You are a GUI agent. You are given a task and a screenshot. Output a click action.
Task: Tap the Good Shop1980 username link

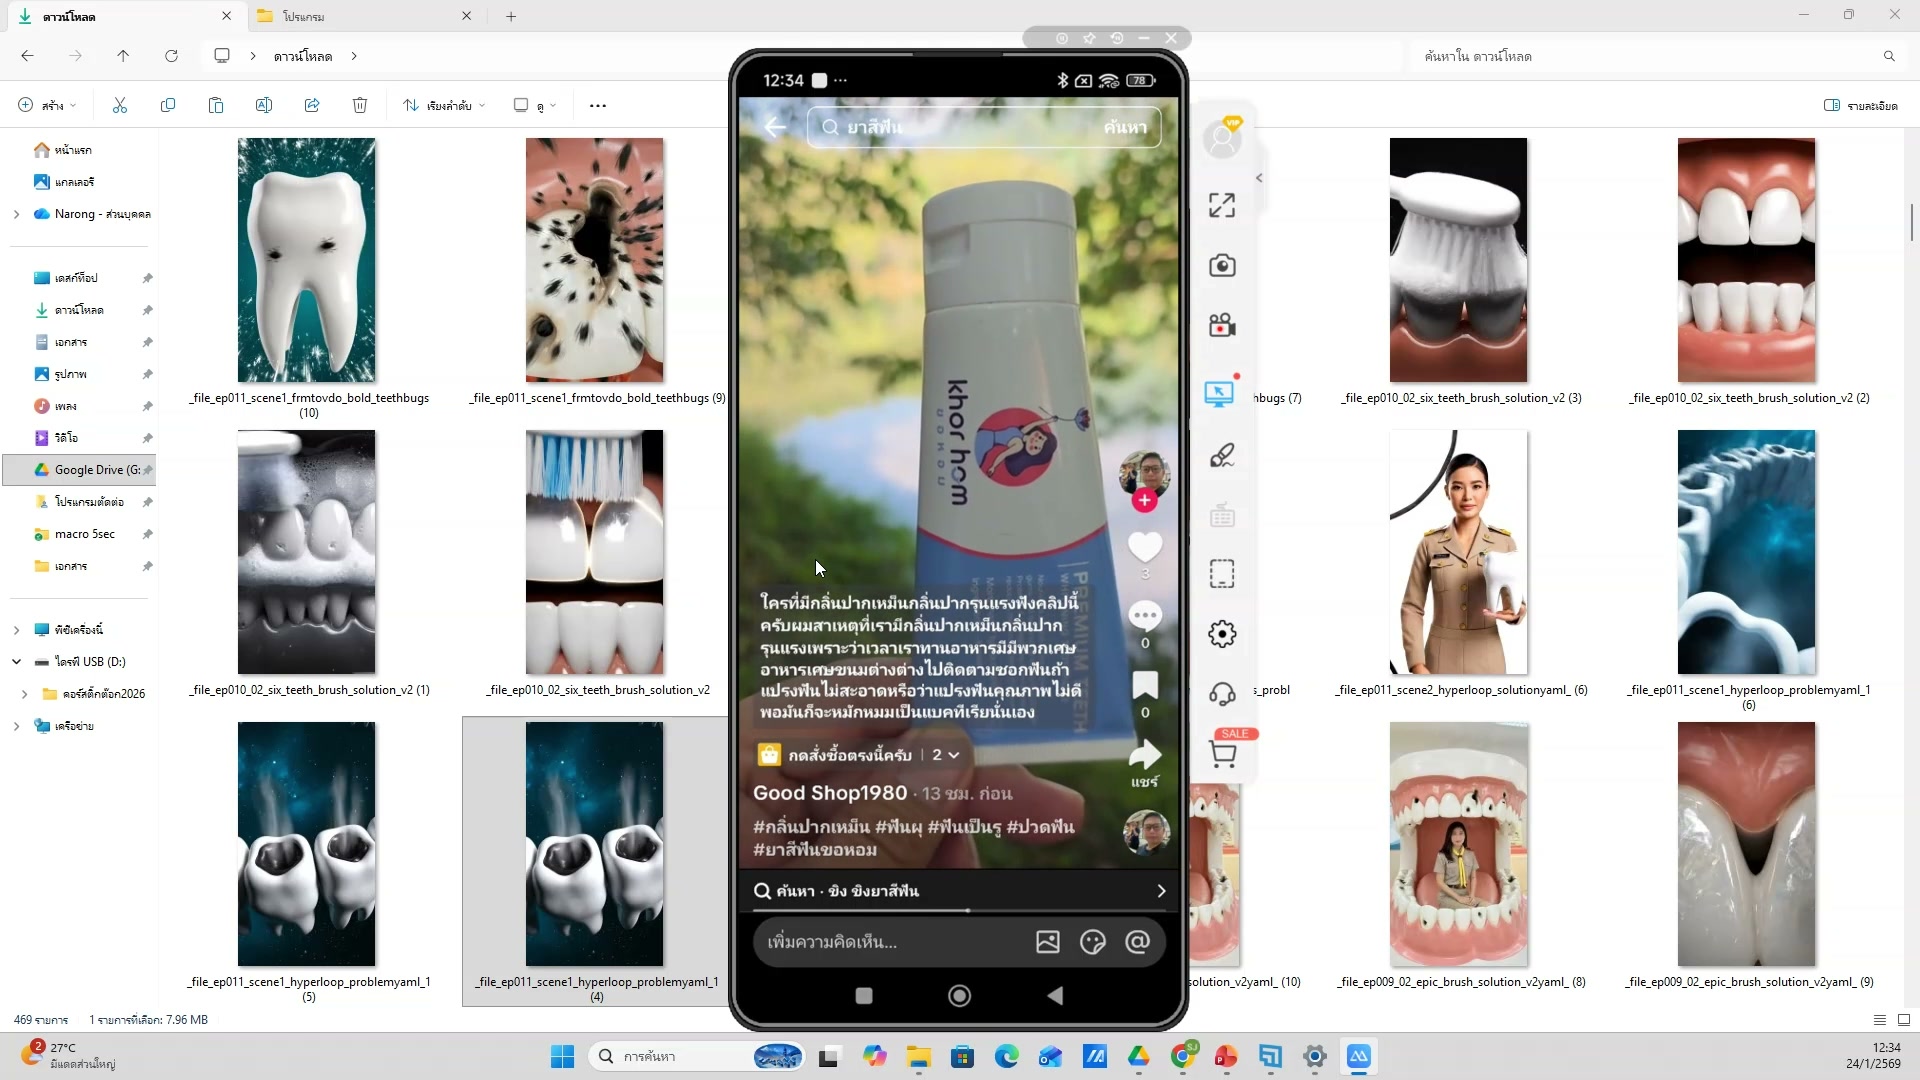[829, 793]
